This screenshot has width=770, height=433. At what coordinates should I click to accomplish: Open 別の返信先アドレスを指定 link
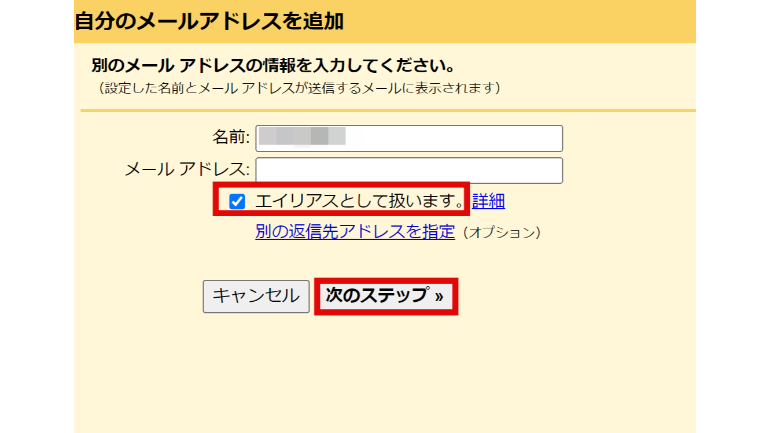tap(355, 232)
